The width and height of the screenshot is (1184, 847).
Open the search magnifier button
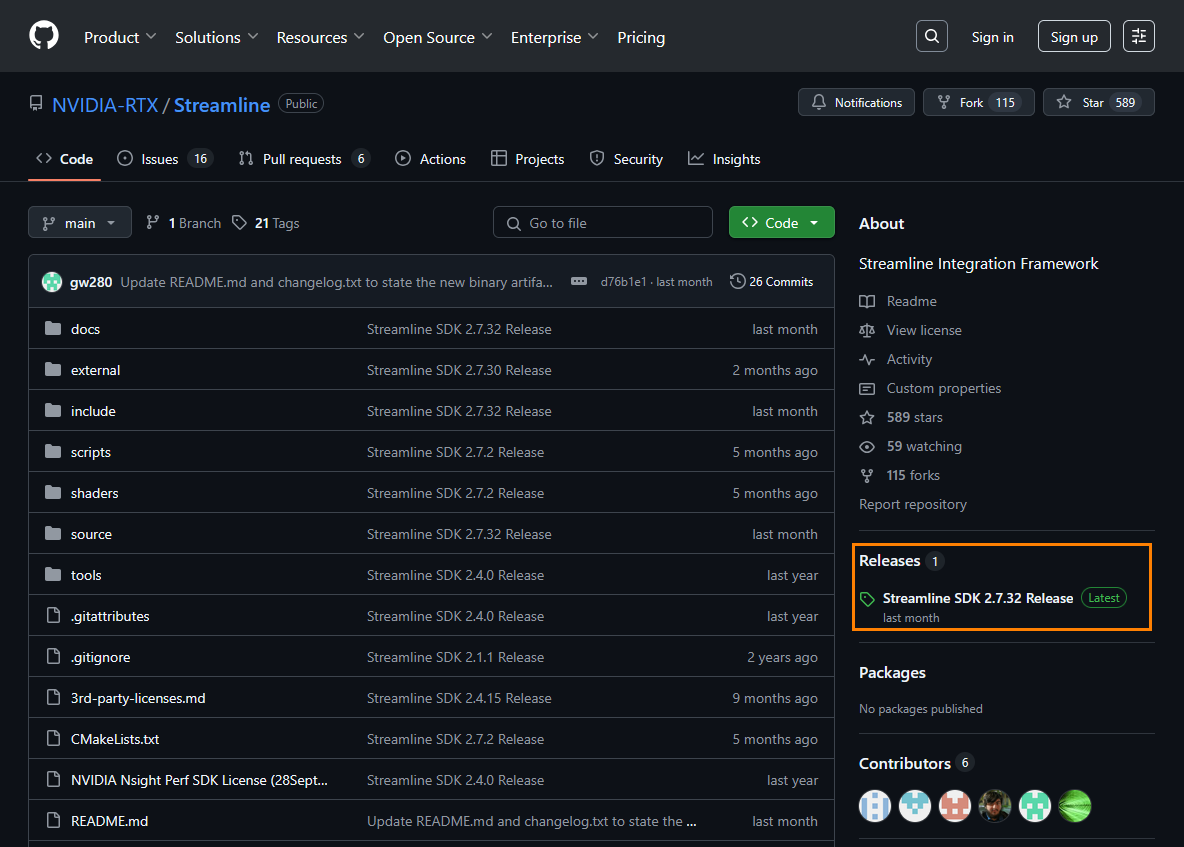click(x=932, y=36)
